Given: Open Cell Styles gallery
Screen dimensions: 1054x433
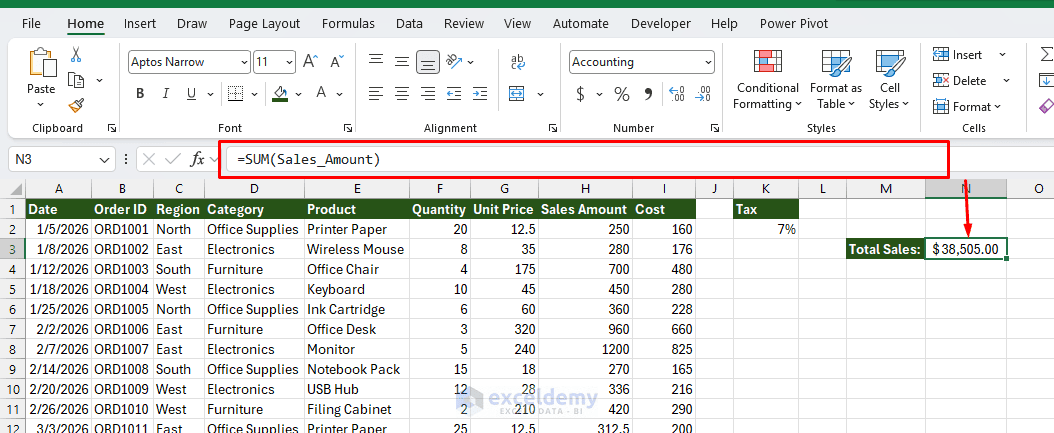Looking at the screenshot, I should pos(889,79).
